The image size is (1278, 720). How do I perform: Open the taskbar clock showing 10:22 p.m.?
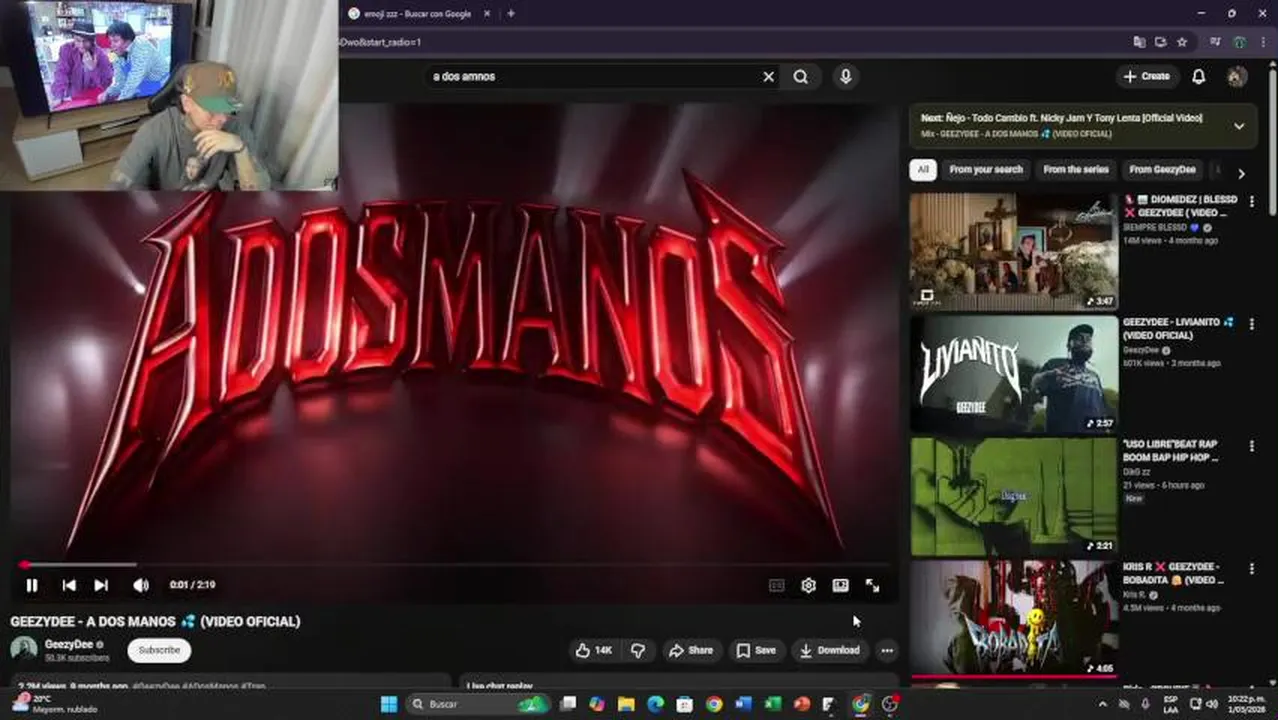click(x=1244, y=704)
